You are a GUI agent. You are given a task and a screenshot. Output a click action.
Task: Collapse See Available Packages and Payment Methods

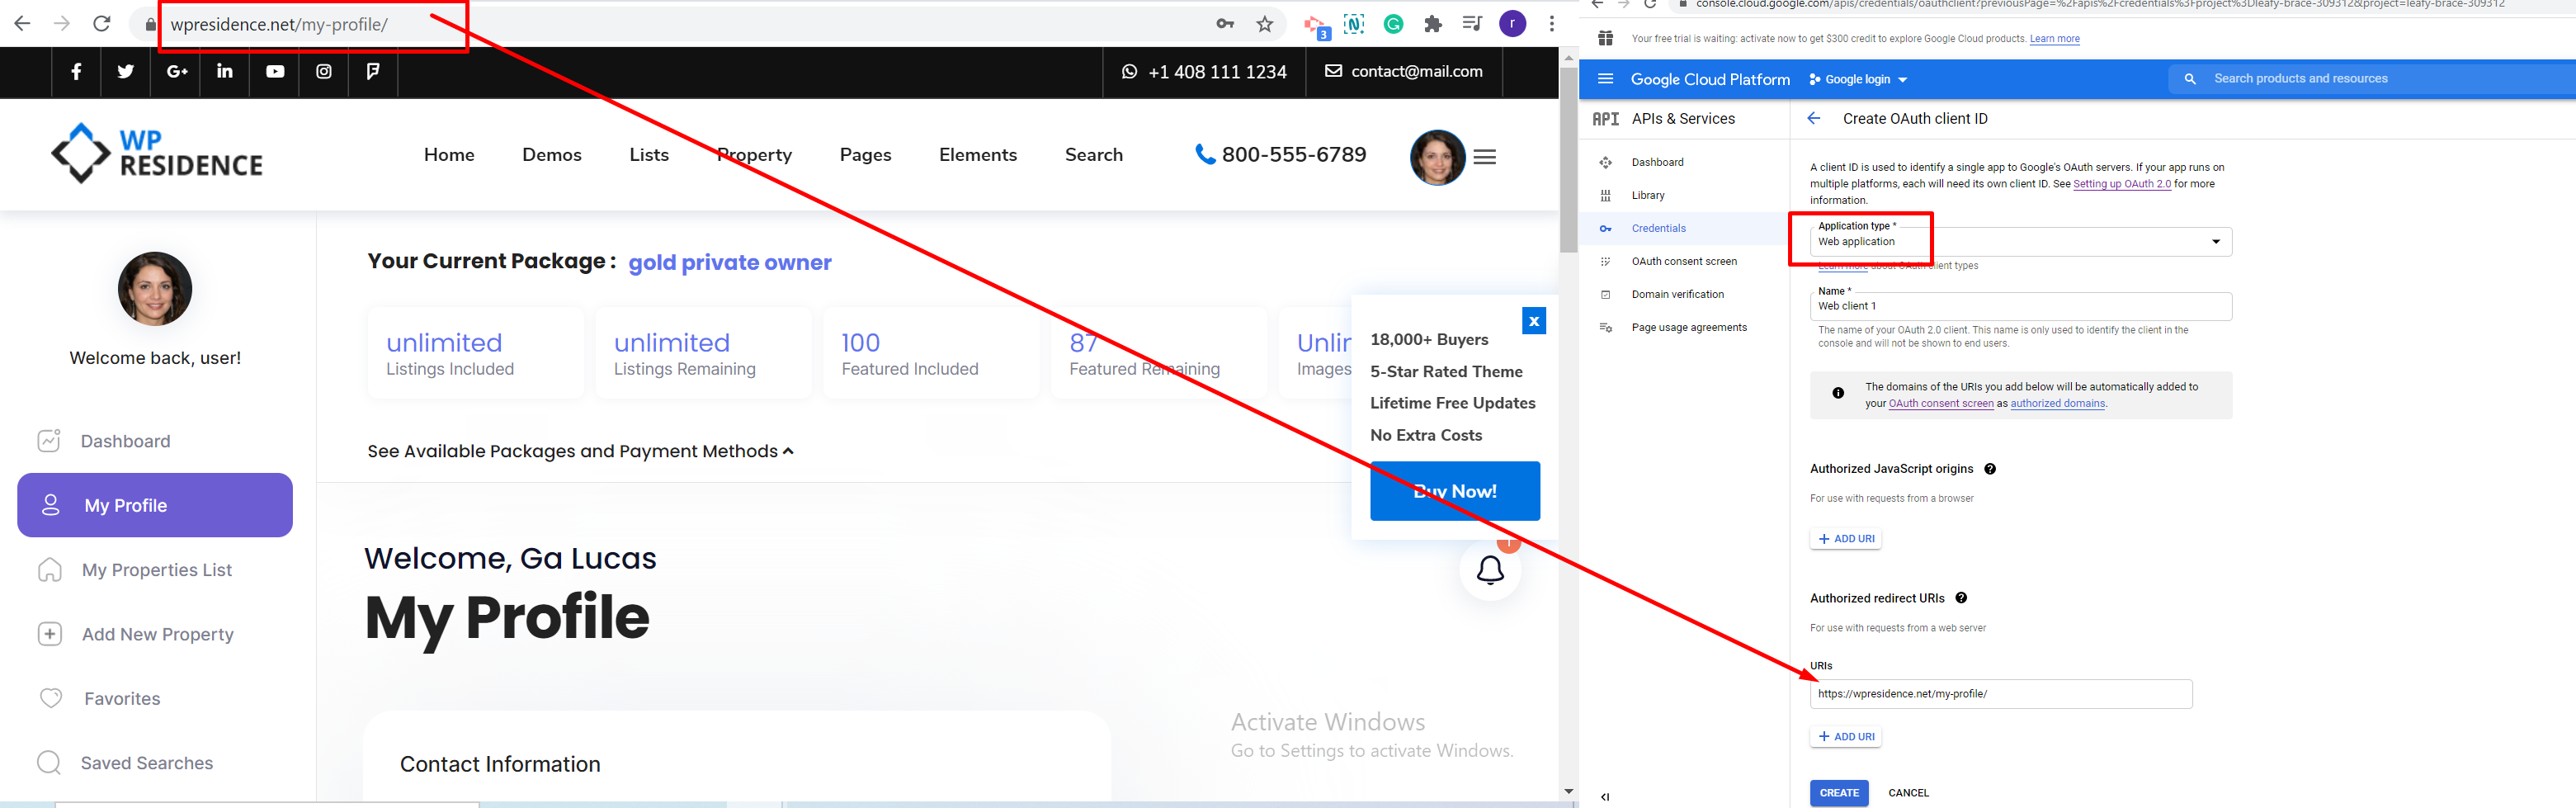click(580, 451)
